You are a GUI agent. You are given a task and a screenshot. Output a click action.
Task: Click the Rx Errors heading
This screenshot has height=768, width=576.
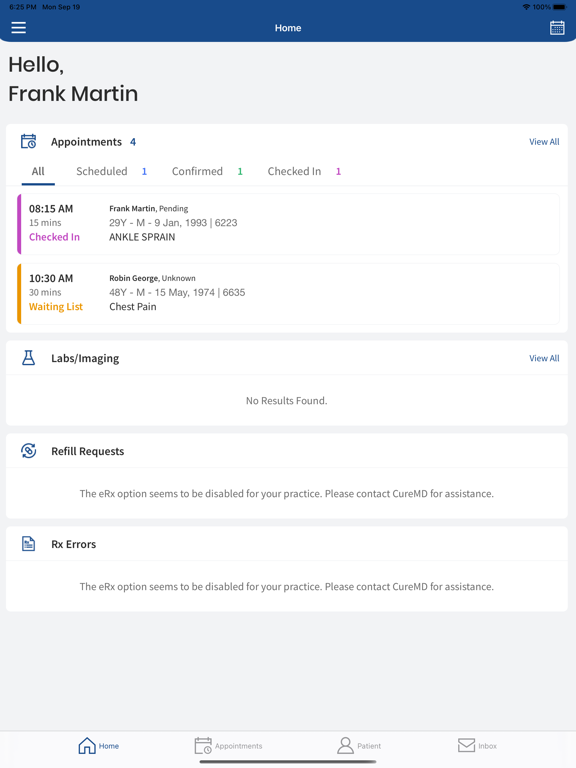(73, 544)
